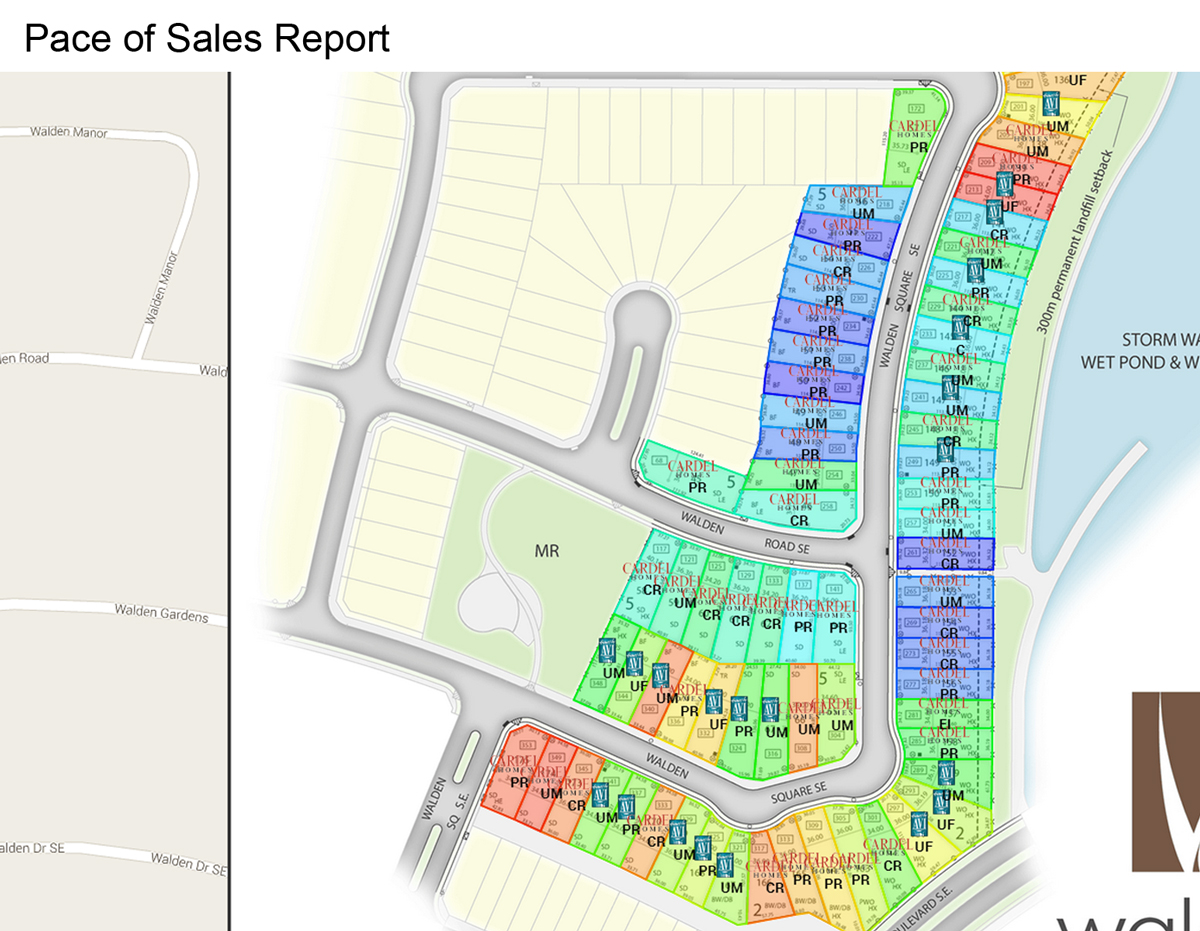The width and height of the screenshot is (1200, 931).
Task: Click the AVI icon on lot 241
Action: pyautogui.click(x=949, y=388)
